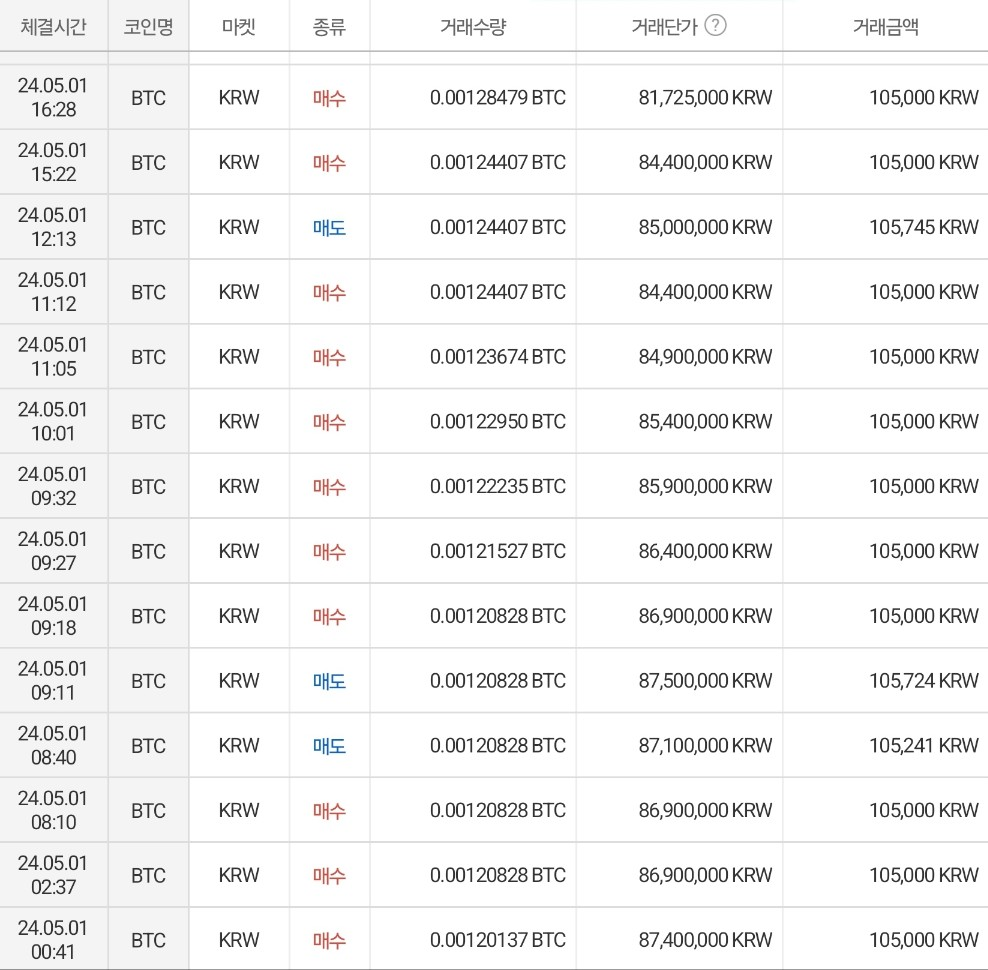Viewport: 988px width, 970px height.
Task: Select the BTC coin name in the 10:01 row
Action: click(x=148, y=422)
